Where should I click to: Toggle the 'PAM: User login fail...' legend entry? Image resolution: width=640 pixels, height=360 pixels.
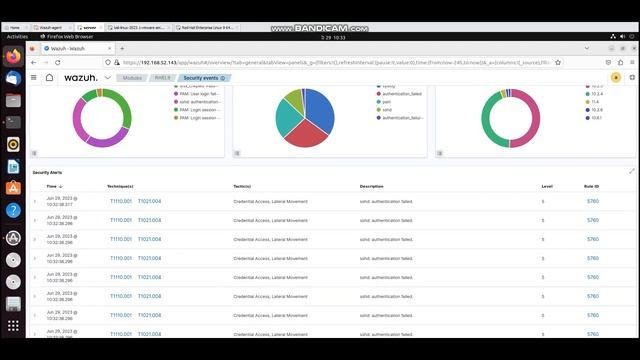point(198,94)
